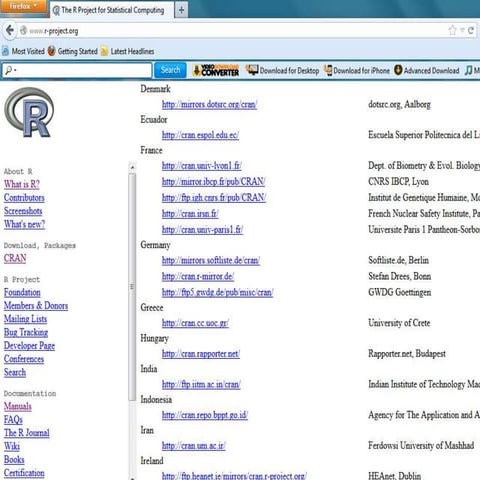The width and height of the screenshot is (480, 480).
Task: Open the Bug Tracking link
Action: point(26,332)
